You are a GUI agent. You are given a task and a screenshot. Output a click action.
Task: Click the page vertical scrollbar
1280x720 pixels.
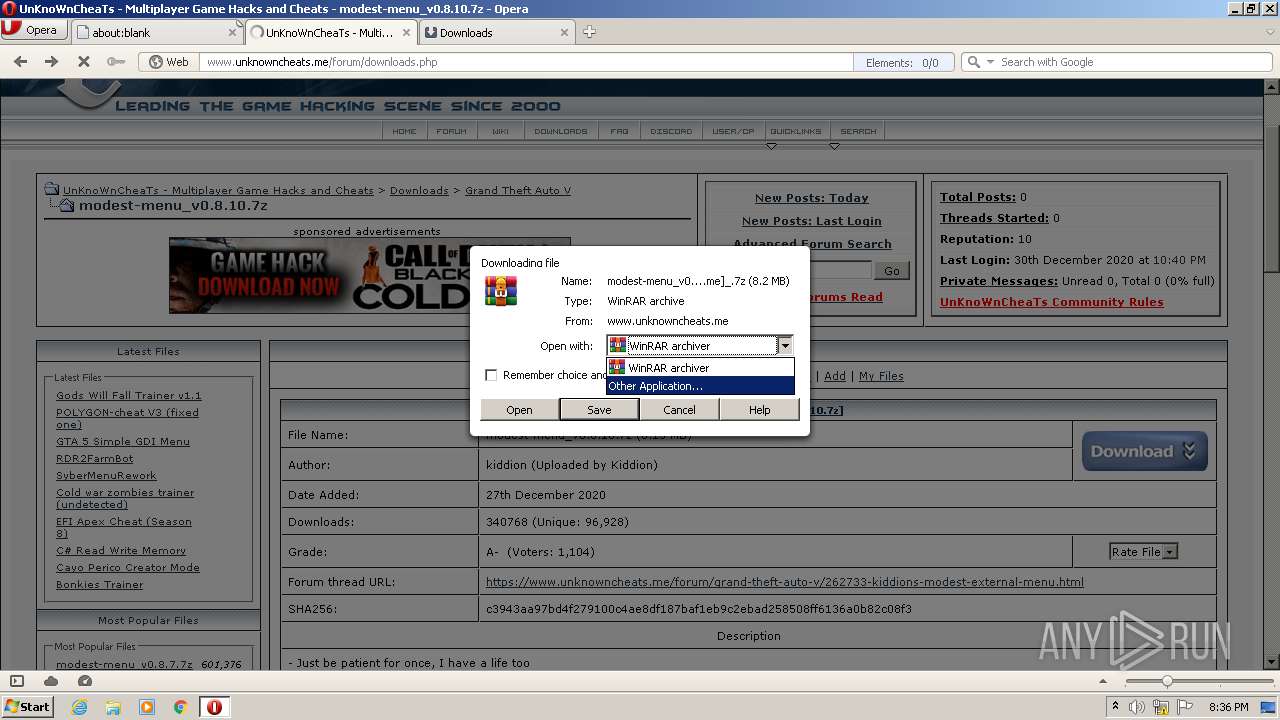tap(1272, 375)
